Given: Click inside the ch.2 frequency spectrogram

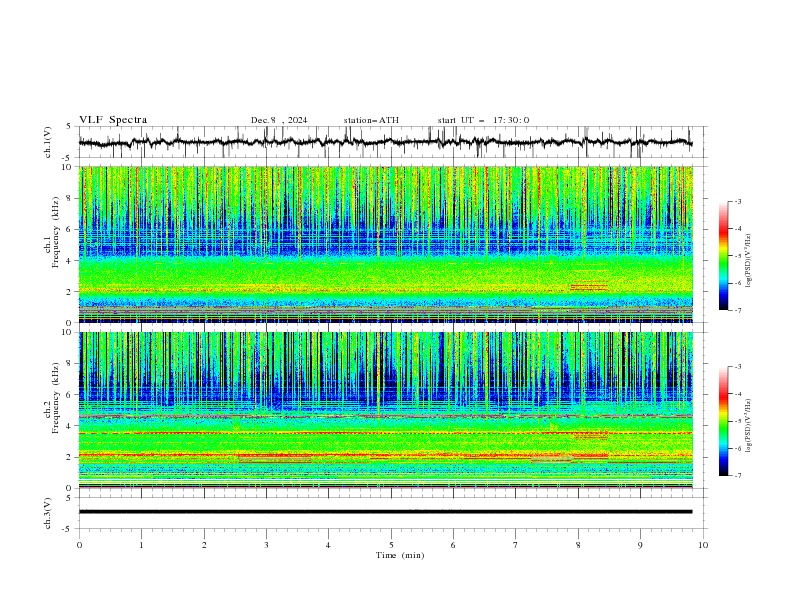Looking at the screenshot, I should [385, 410].
